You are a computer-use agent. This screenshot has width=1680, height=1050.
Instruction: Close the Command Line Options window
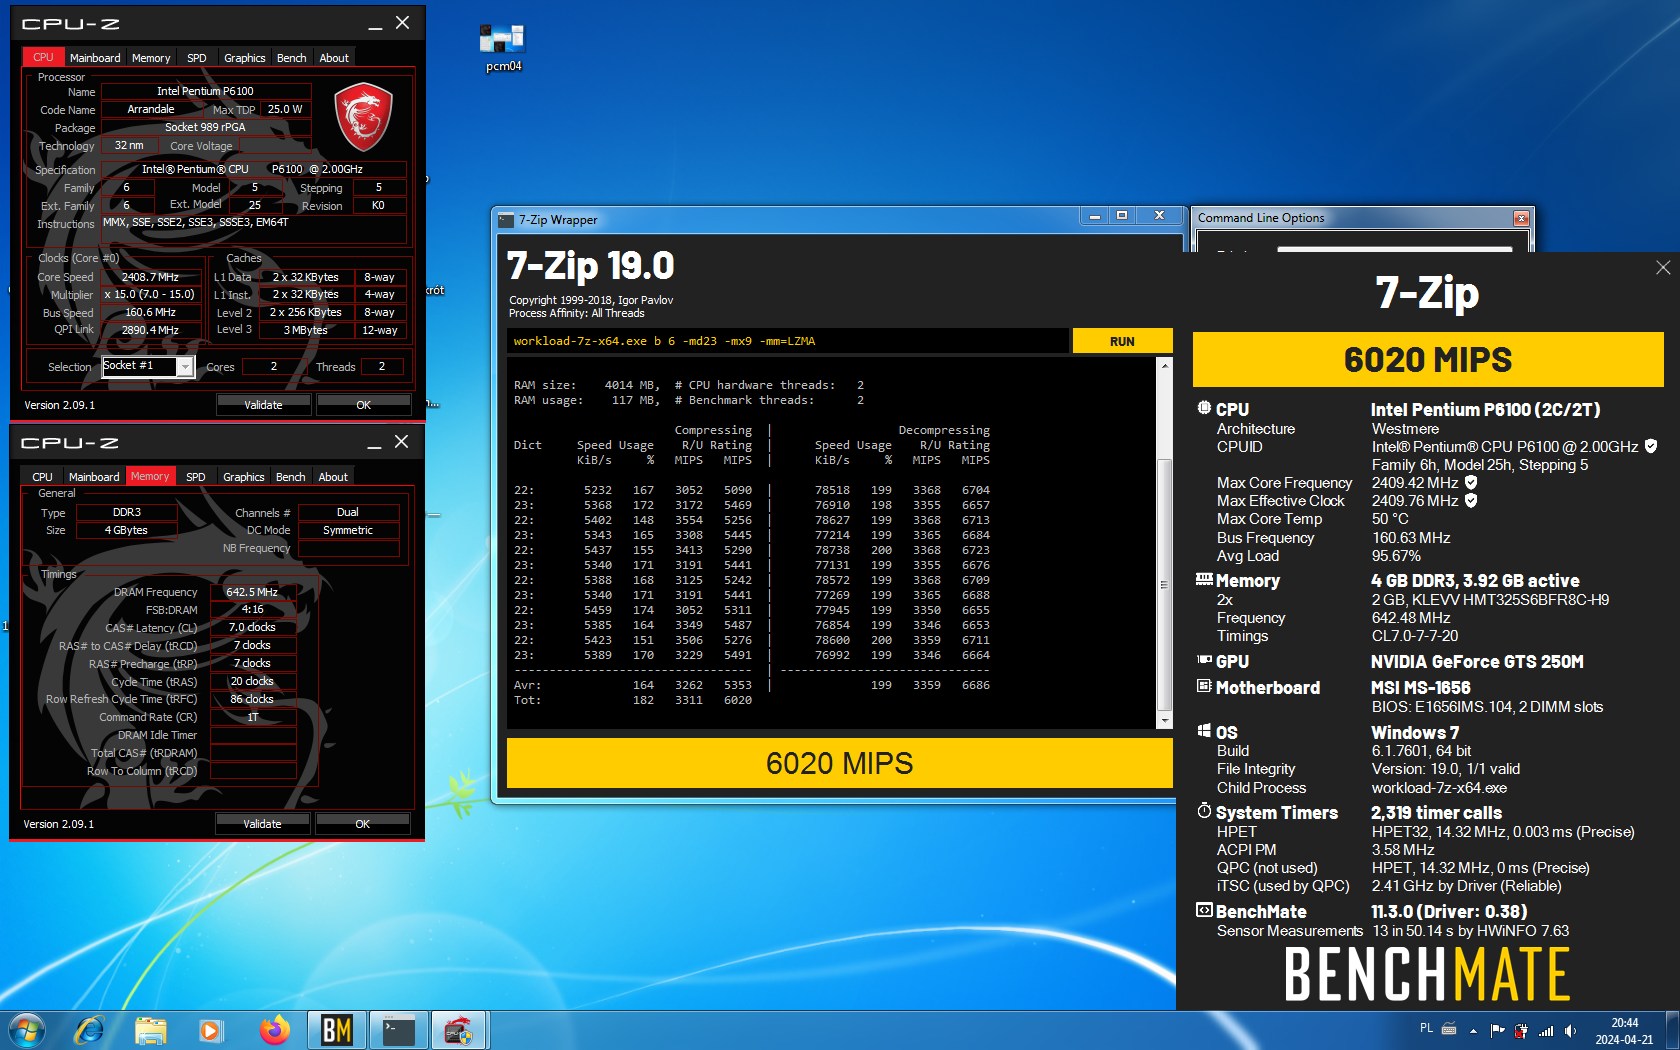[1521, 218]
